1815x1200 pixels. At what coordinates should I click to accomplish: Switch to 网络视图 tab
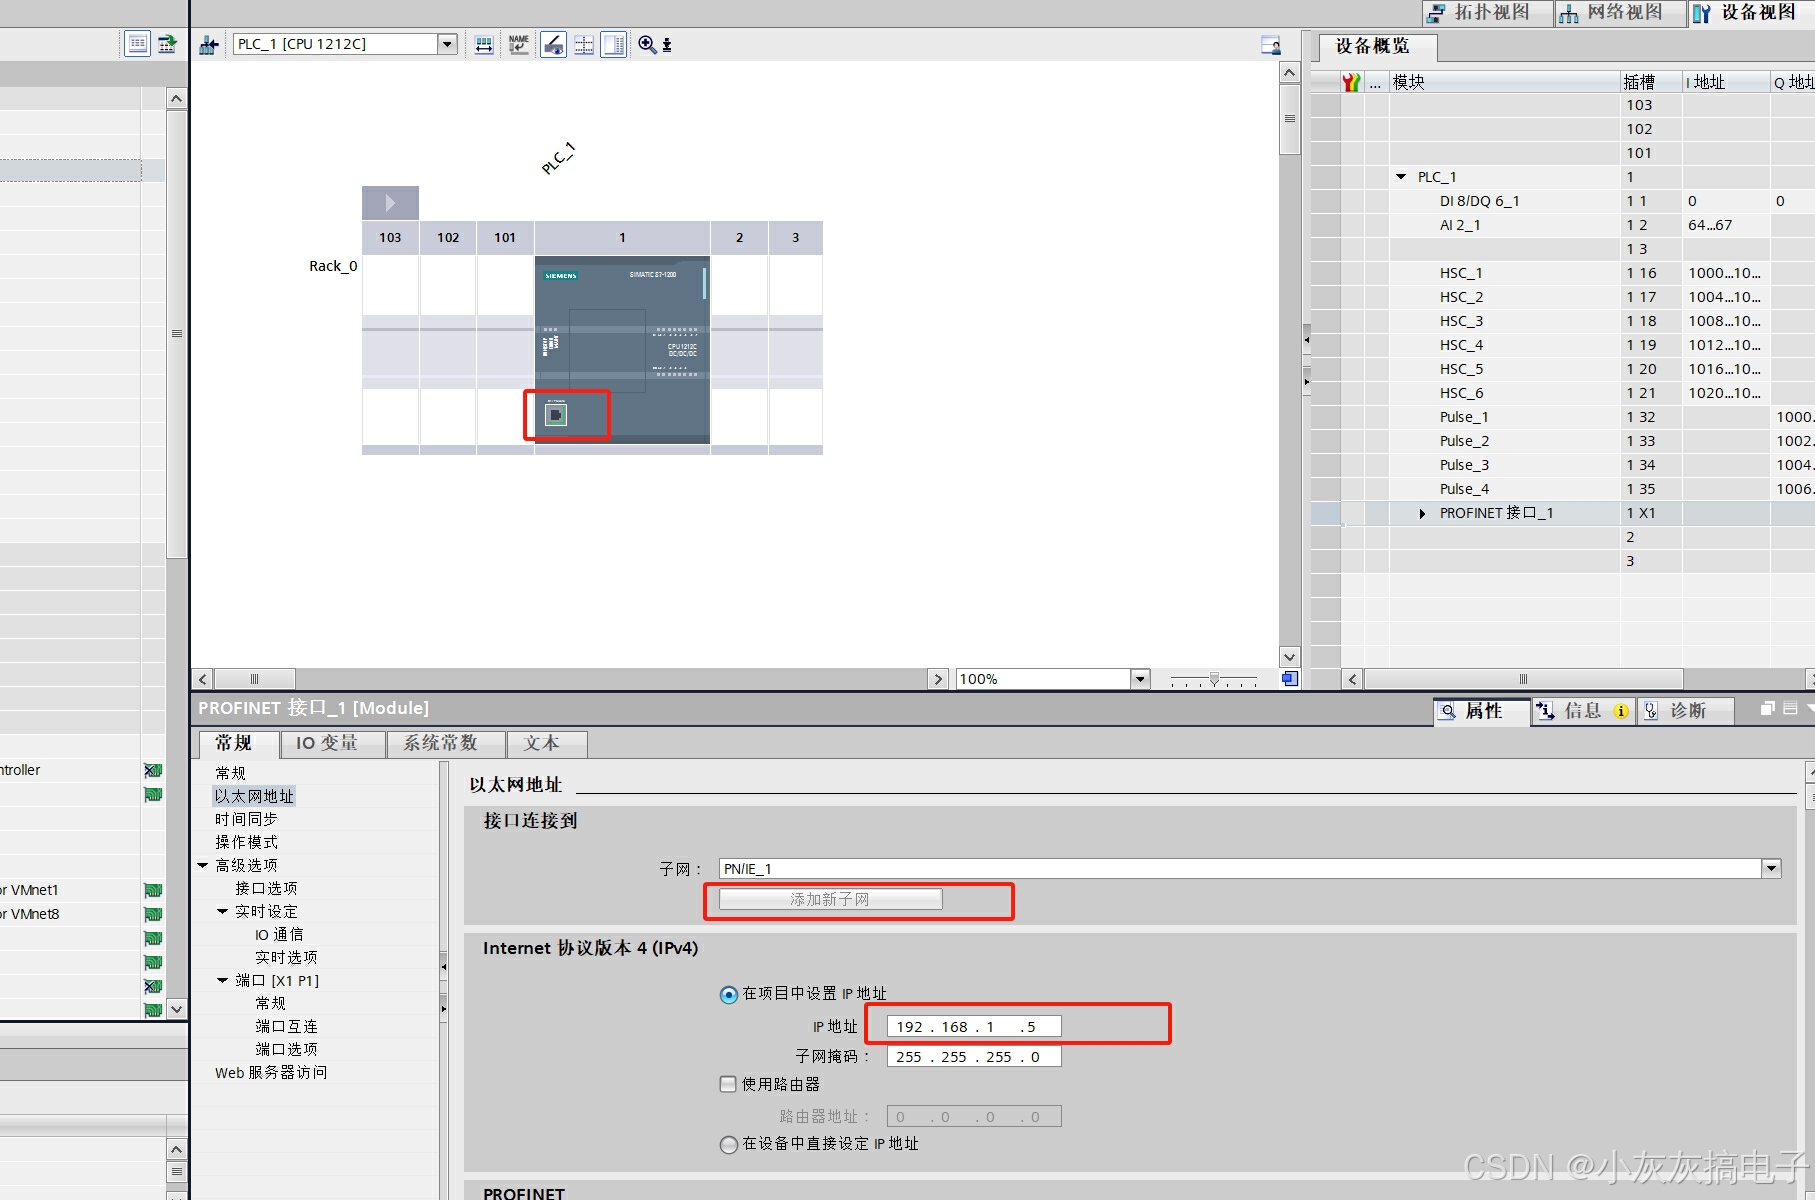click(x=1620, y=13)
